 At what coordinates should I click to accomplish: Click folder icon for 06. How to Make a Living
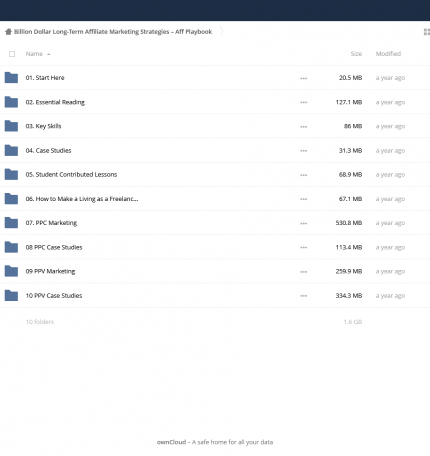(11, 199)
